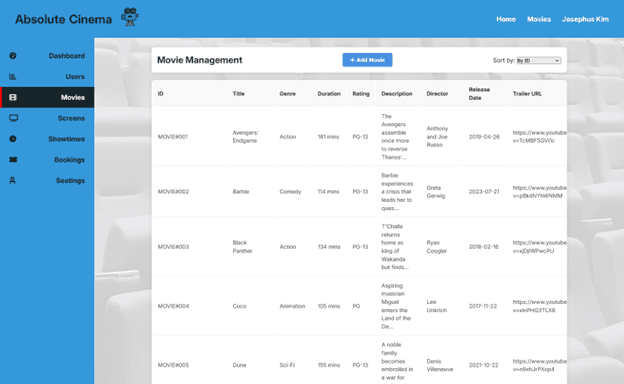
Task: Open Bookings in the sidebar
Action: pyautogui.click(x=47, y=160)
